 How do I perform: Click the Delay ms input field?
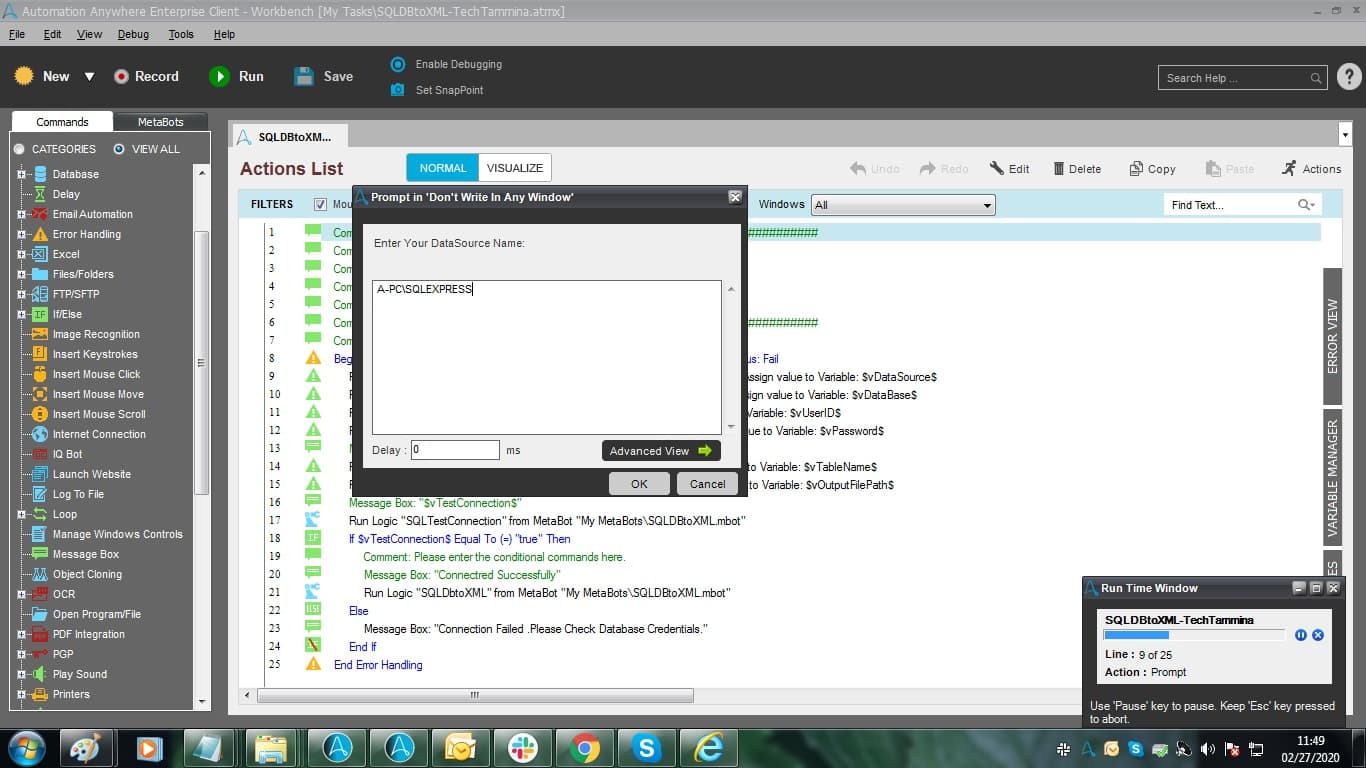[x=455, y=450]
